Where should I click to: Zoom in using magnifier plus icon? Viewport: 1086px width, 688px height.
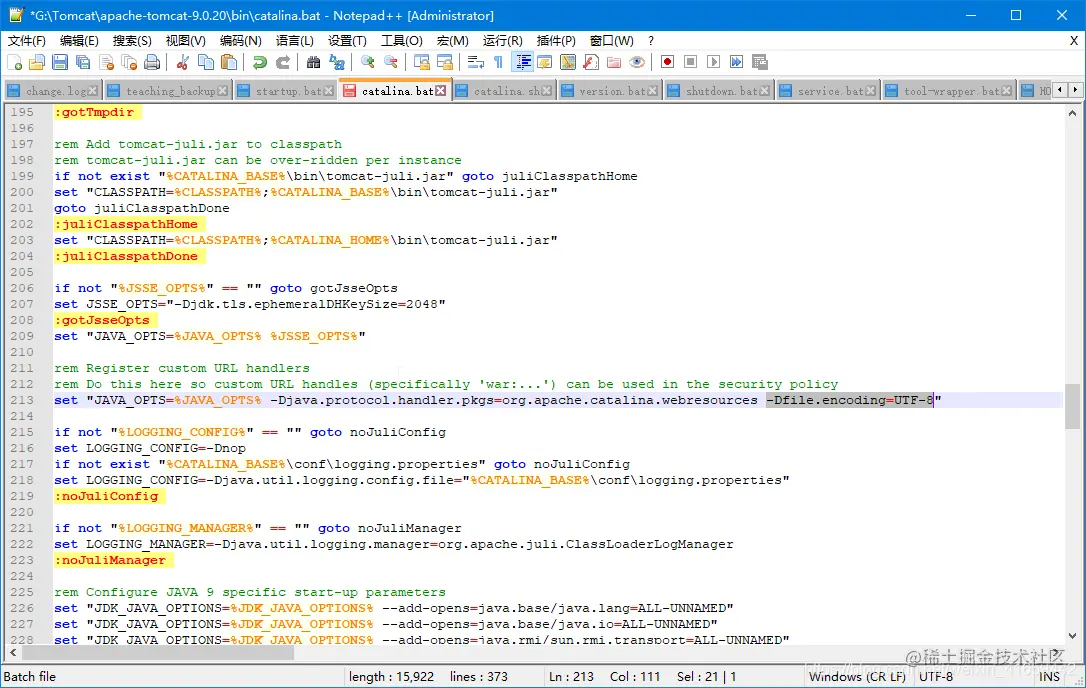(x=368, y=62)
